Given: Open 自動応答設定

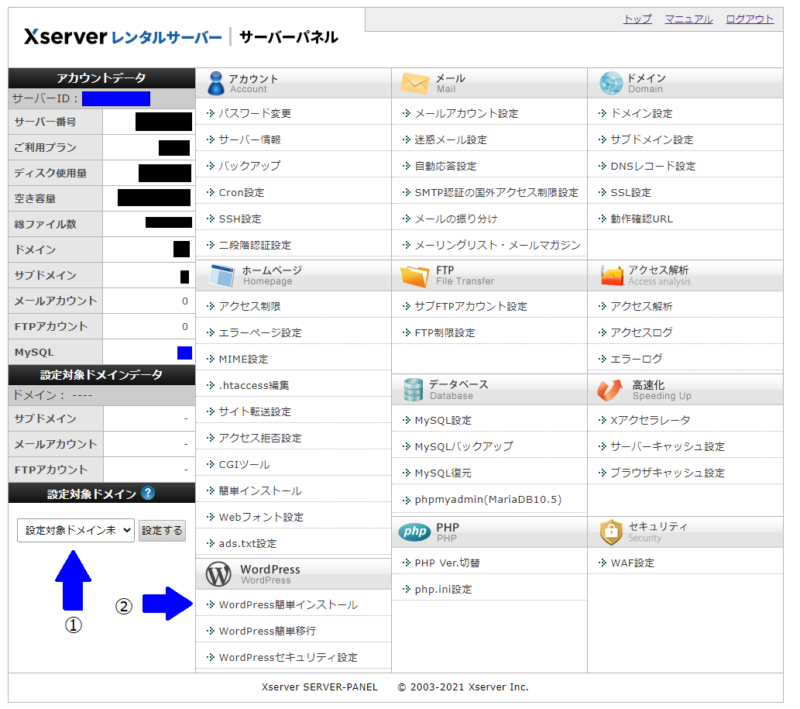Looking at the screenshot, I should click(x=445, y=166).
